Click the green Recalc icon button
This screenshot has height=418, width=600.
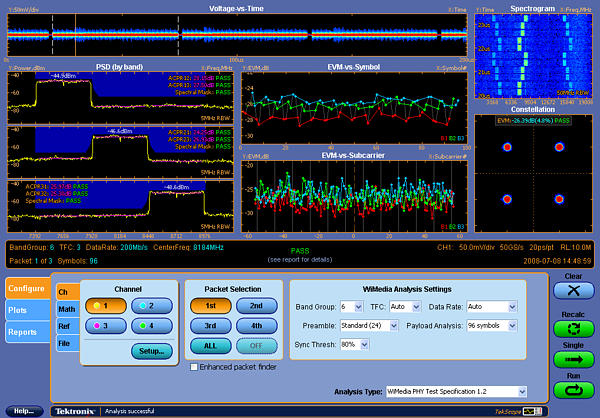[x=572, y=328]
